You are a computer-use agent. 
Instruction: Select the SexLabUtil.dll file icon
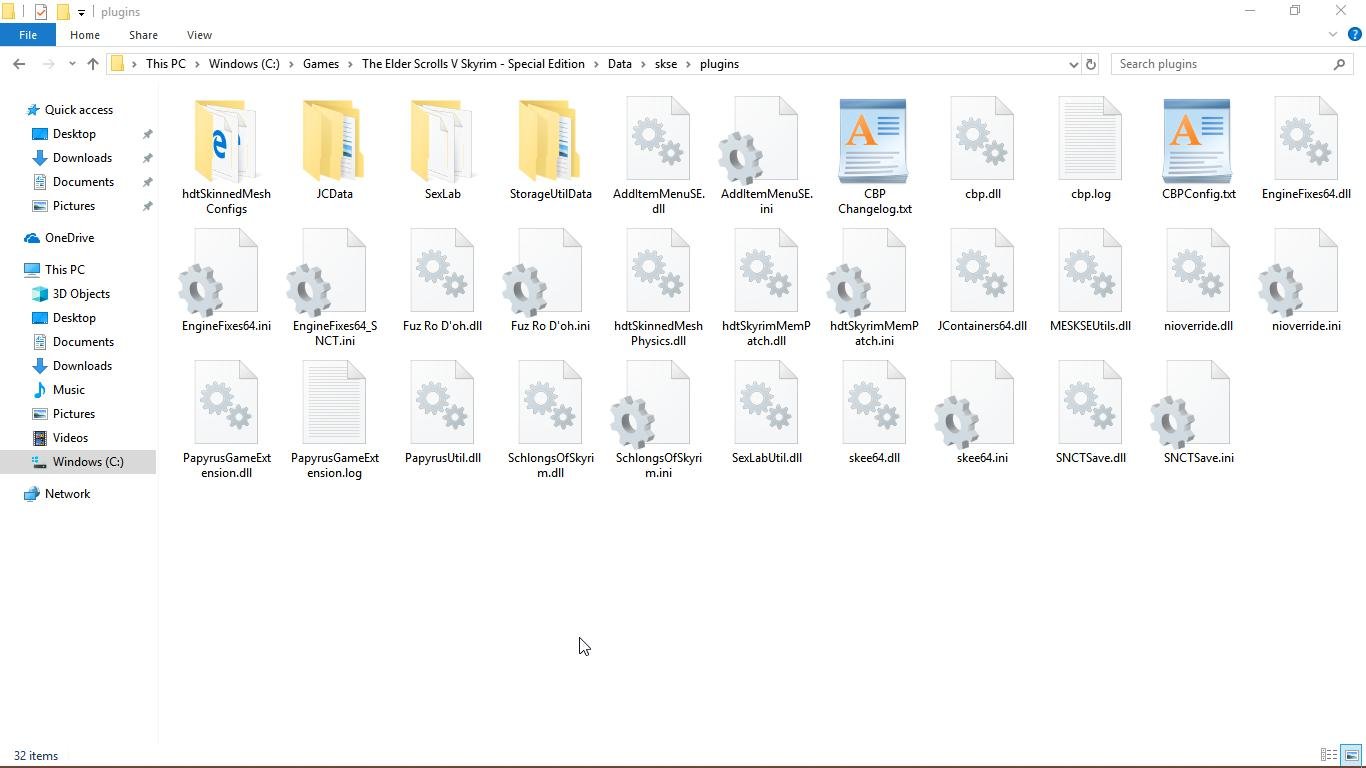pos(766,404)
